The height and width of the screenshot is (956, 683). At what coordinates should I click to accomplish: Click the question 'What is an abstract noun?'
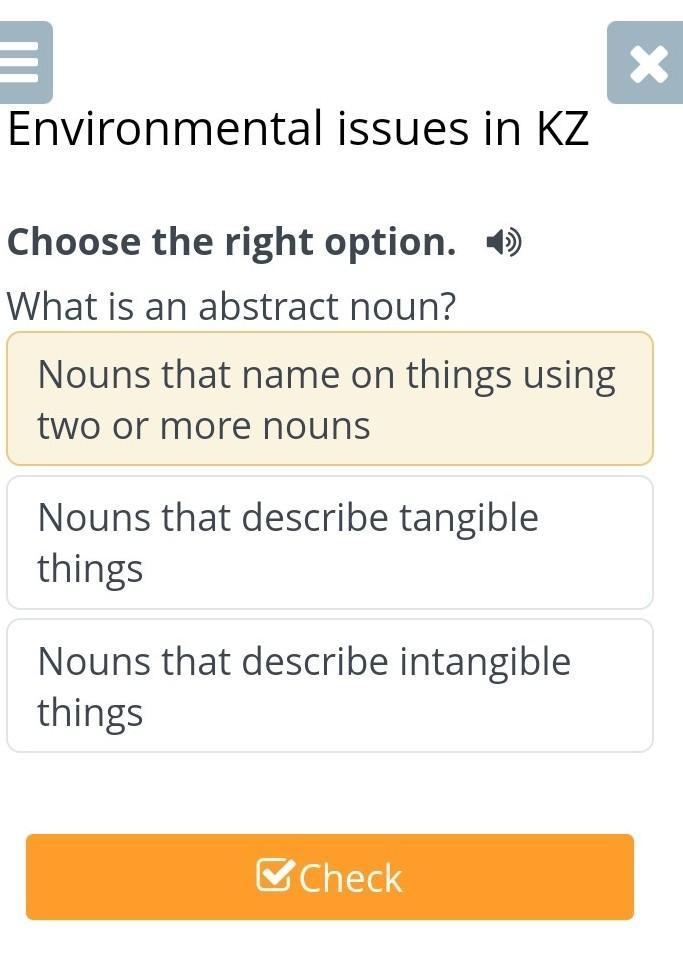click(x=231, y=306)
